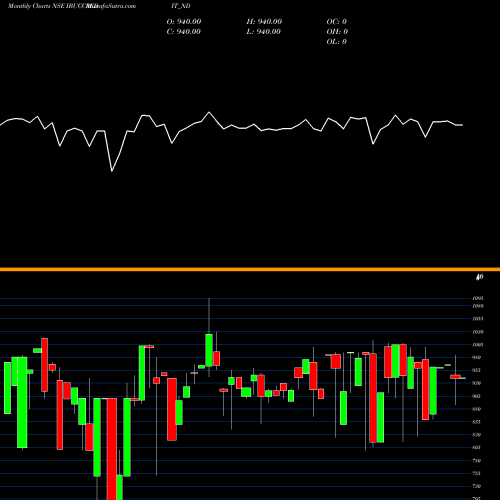The image size is (500, 500).
Task: Click the Monthly Charts NSE title text
Action: [36, 6]
